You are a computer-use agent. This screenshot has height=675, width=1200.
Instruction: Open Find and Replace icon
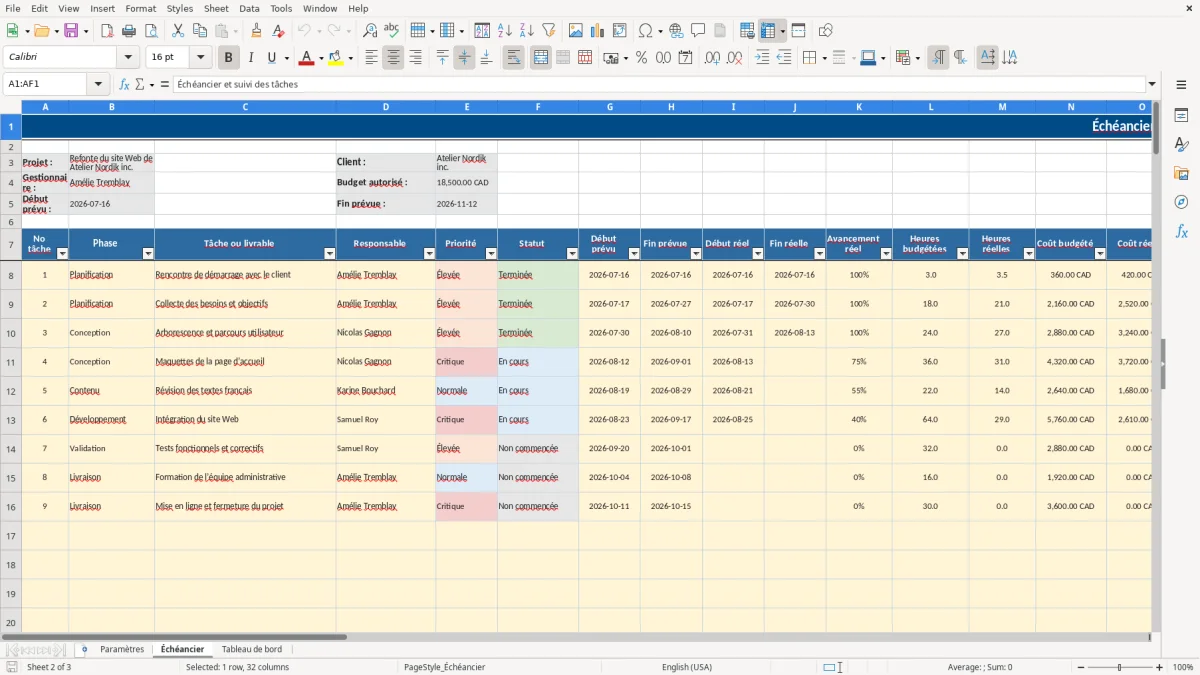pos(370,31)
